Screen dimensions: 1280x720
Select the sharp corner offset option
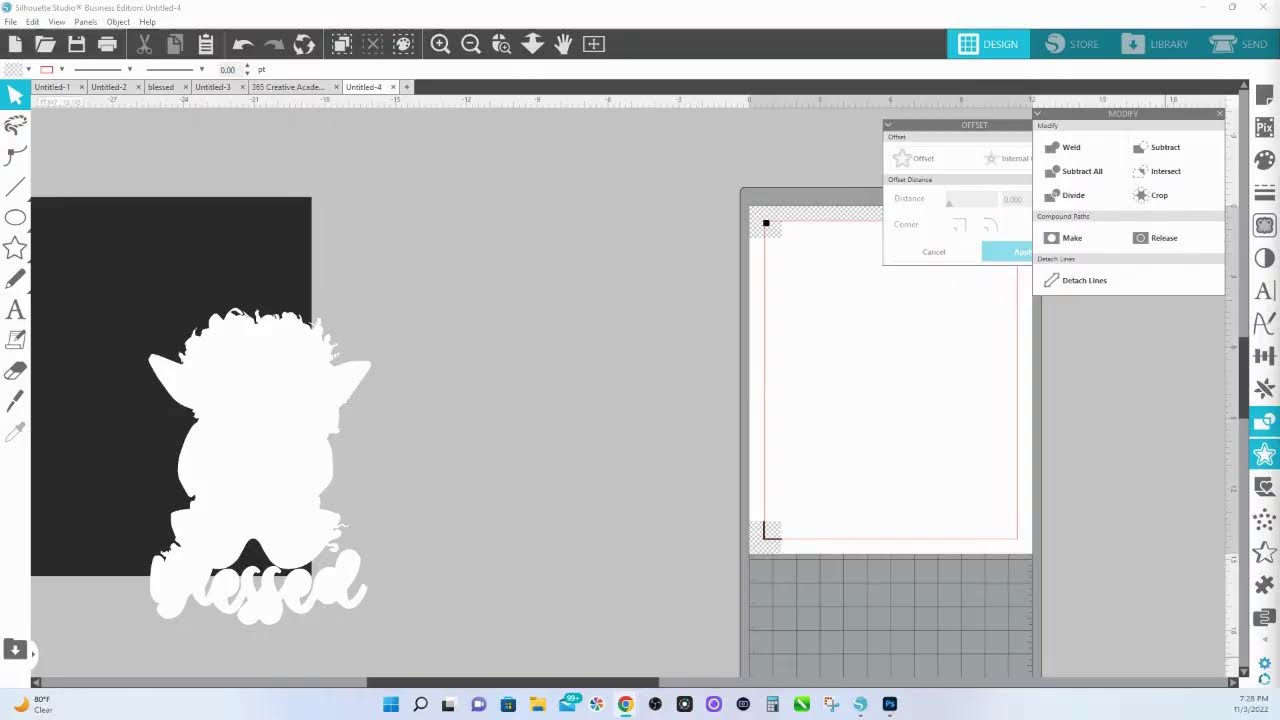coord(959,225)
